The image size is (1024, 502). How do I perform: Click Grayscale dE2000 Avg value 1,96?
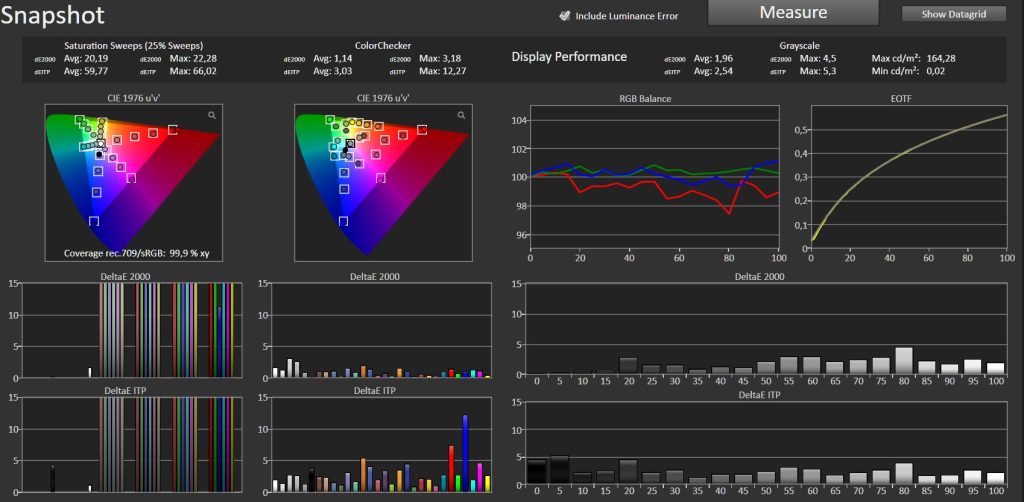tap(722, 58)
